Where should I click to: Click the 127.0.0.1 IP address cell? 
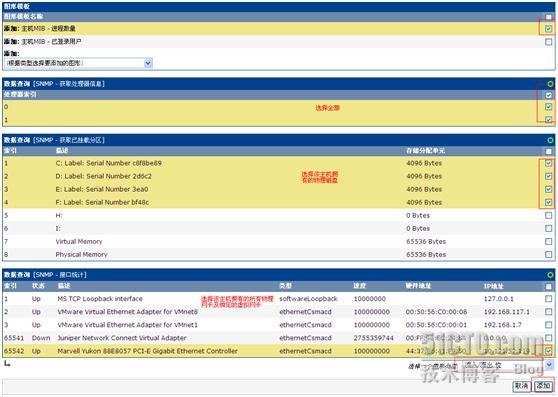[499, 299]
